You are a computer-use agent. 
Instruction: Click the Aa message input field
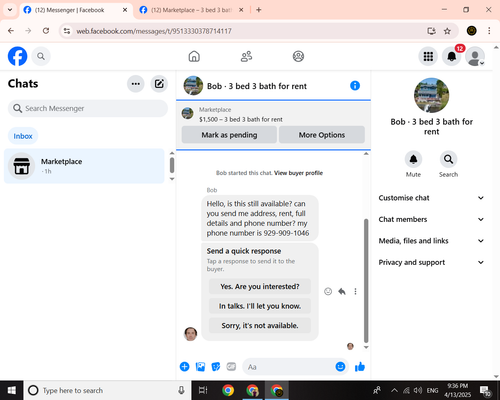pyautogui.click(x=289, y=367)
